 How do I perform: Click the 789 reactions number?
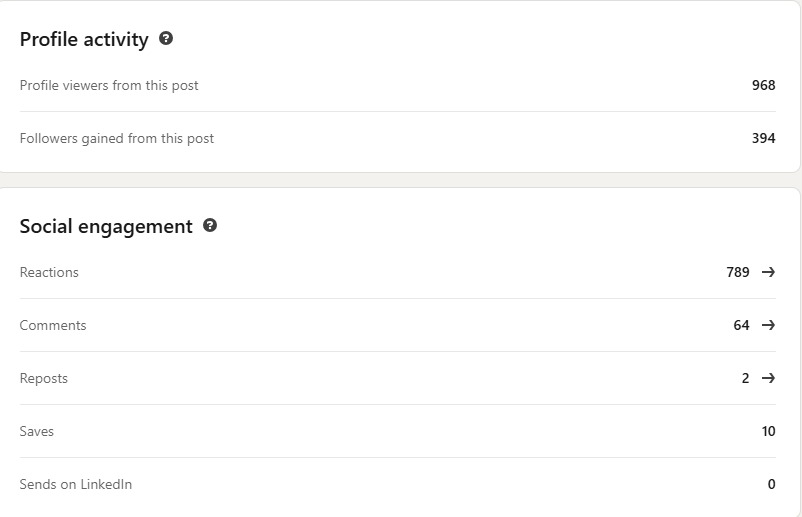pos(738,272)
